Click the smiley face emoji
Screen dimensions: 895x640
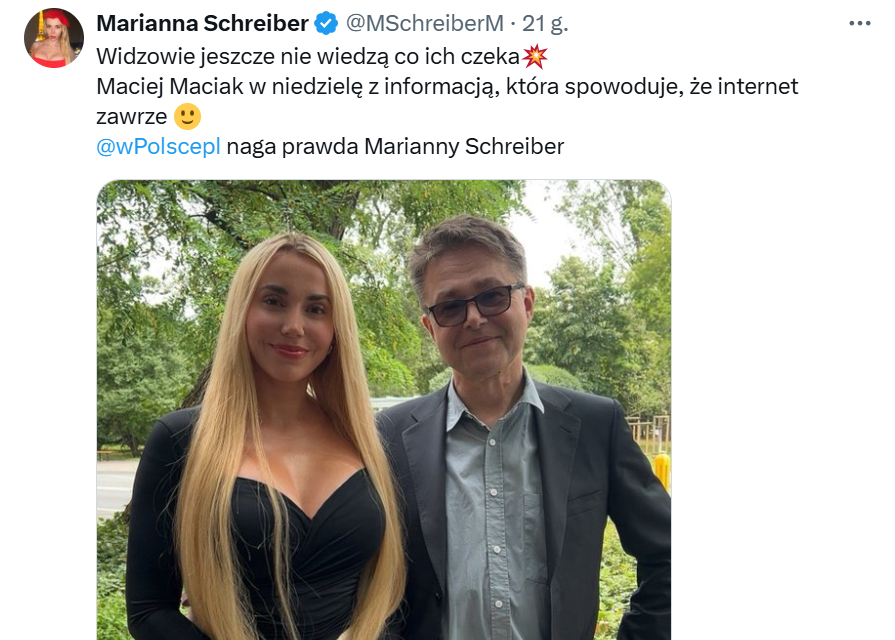click(187, 116)
